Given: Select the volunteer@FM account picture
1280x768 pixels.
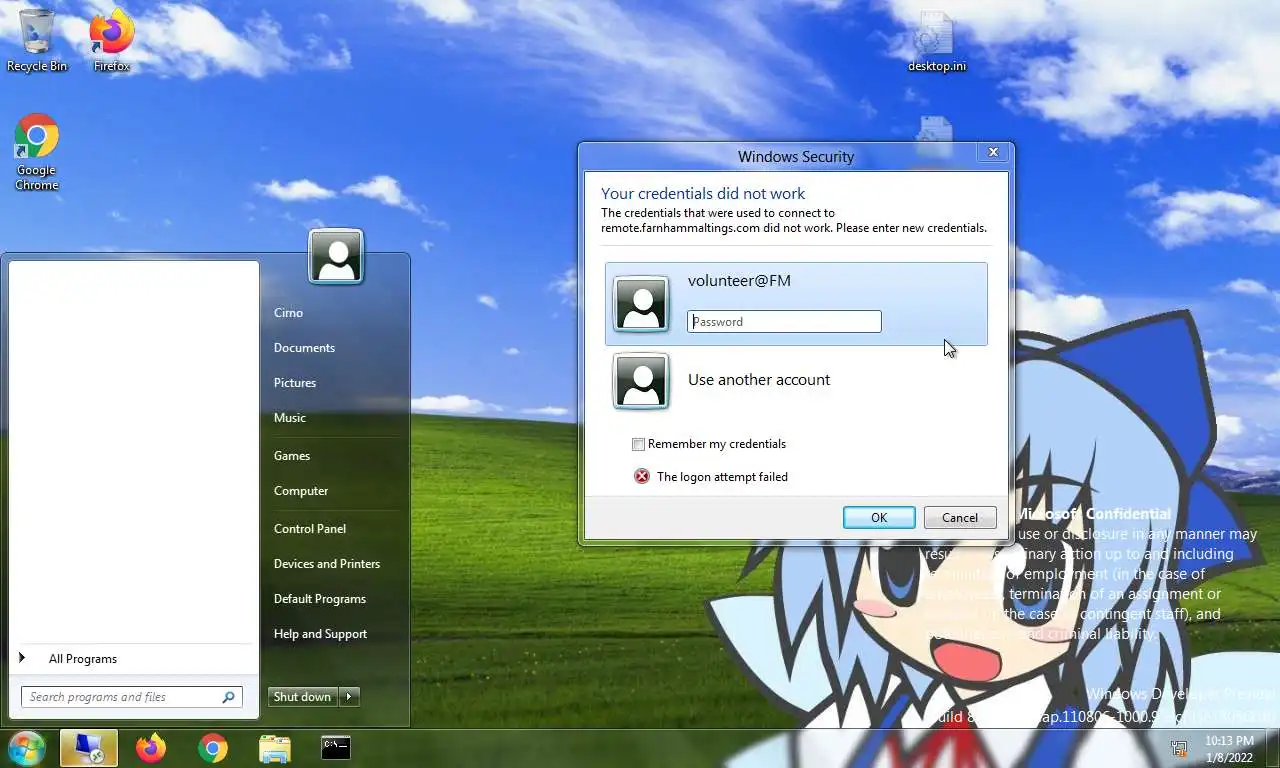Looking at the screenshot, I should 641,304.
